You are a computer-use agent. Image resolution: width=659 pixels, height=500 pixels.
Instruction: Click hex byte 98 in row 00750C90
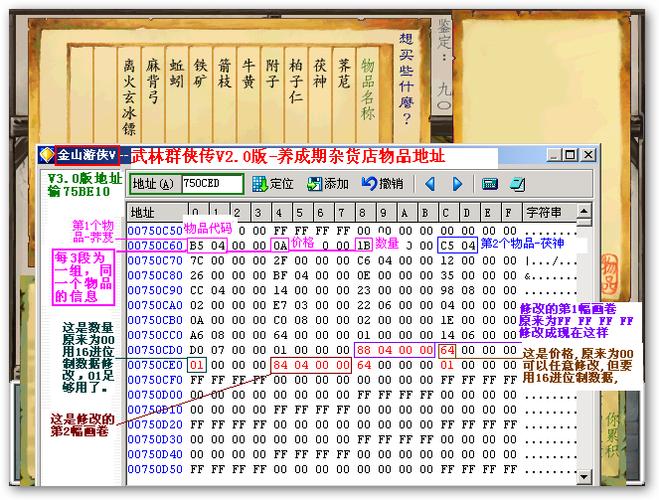tap(447, 290)
